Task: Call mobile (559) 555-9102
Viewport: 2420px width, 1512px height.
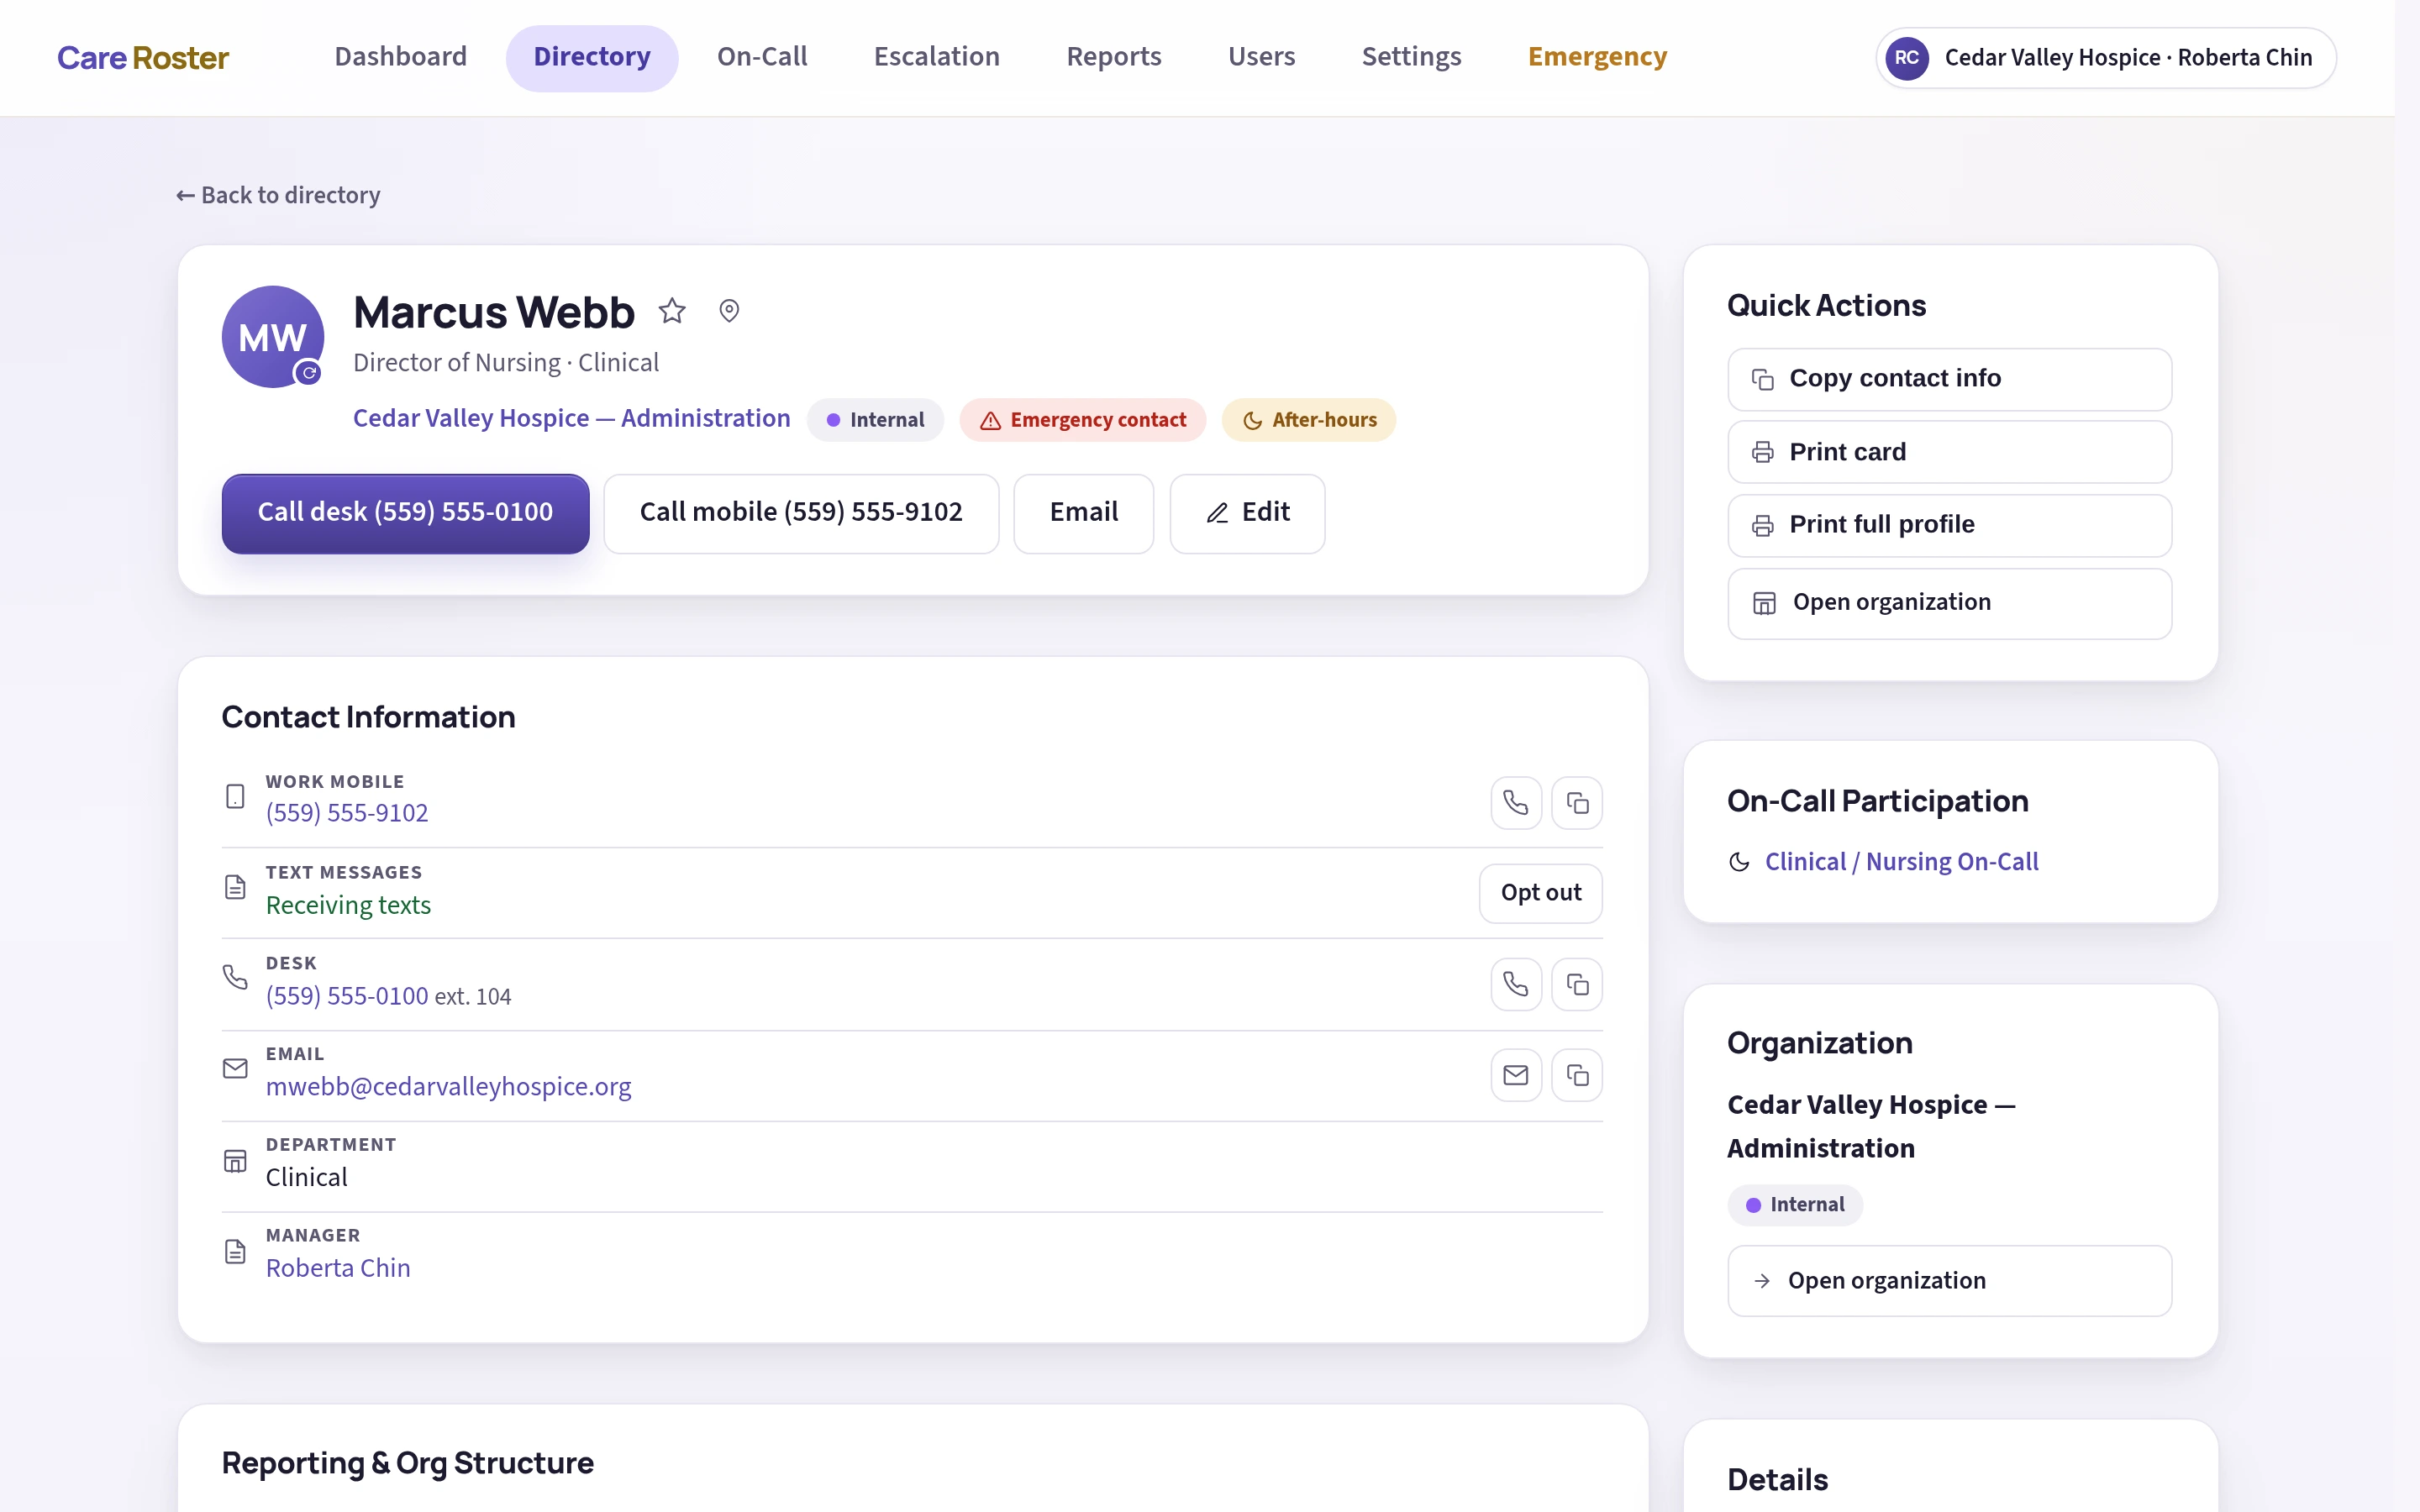Action: pyautogui.click(x=801, y=513)
